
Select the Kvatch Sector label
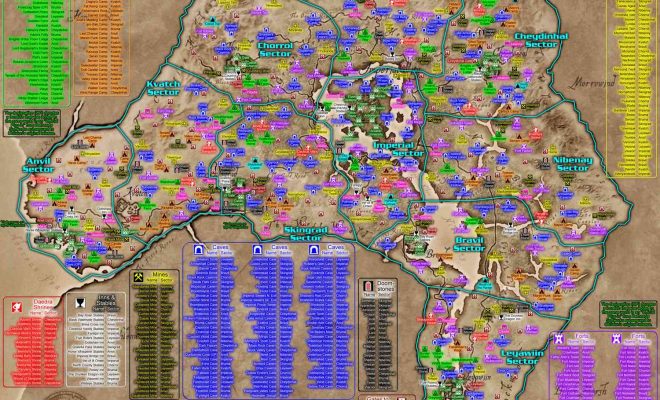[x=163, y=88]
